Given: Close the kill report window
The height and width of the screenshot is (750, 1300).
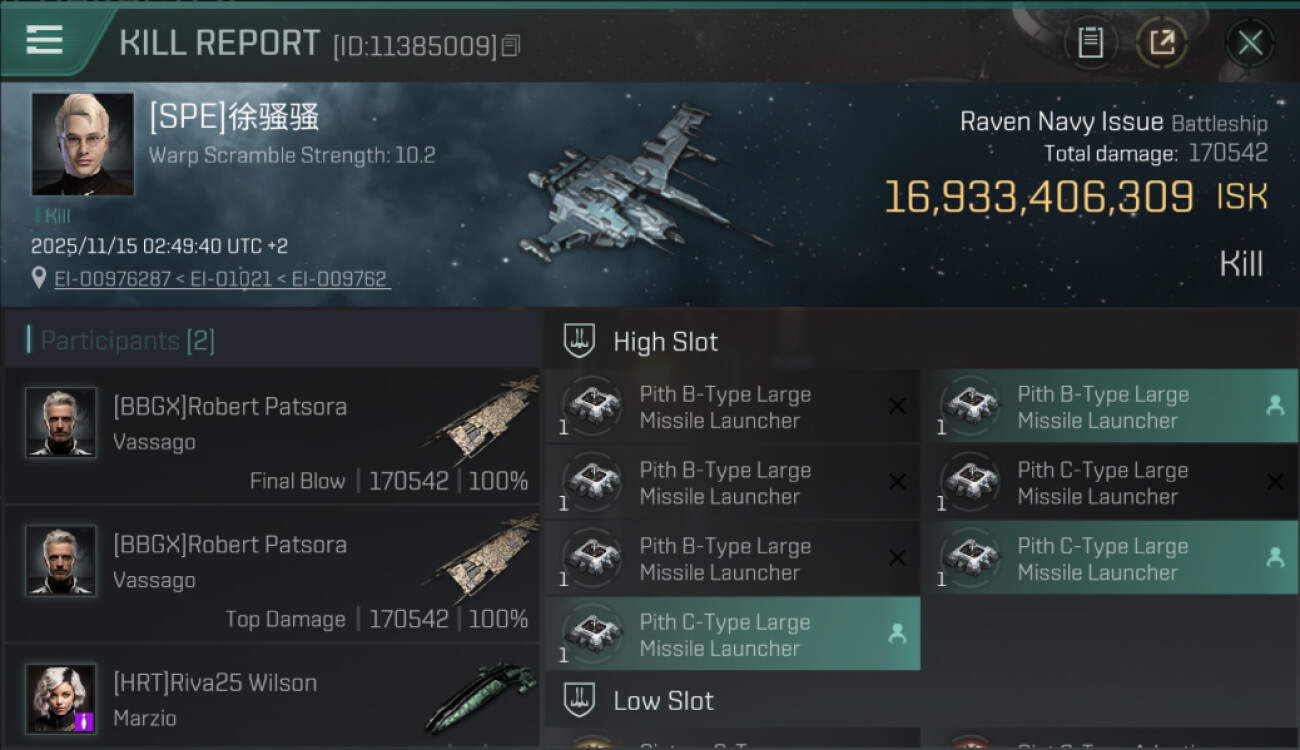Looking at the screenshot, I should 1250,43.
